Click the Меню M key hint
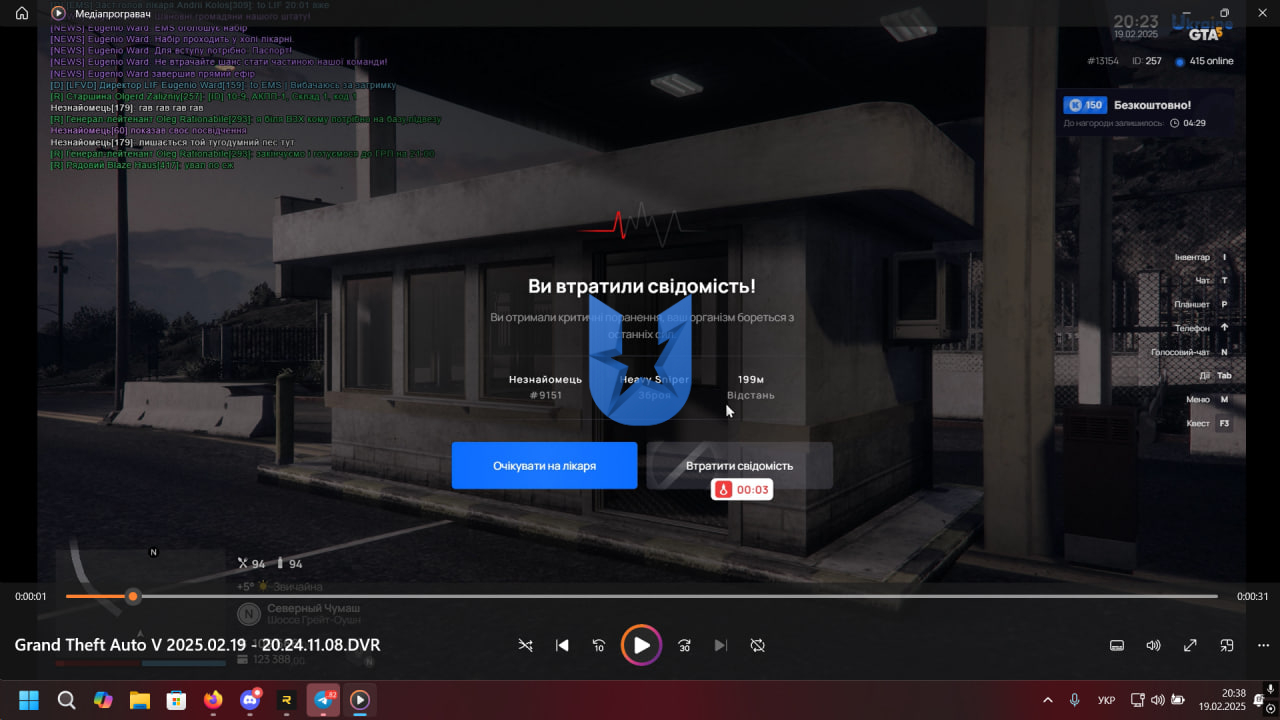 1209,400
